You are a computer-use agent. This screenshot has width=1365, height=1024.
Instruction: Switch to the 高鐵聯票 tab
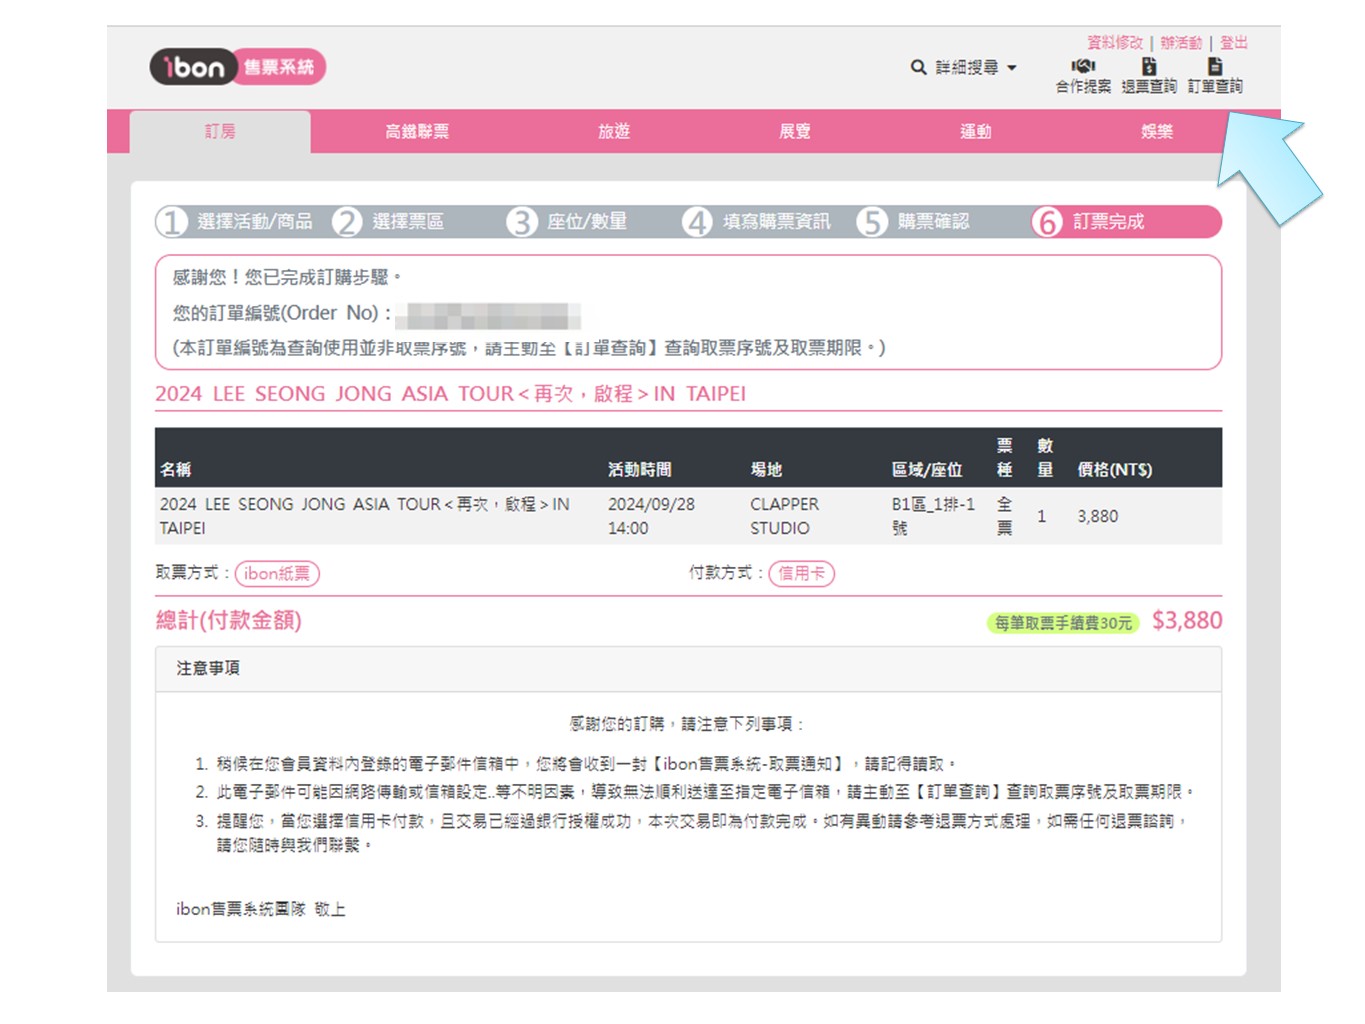coord(417,131)
